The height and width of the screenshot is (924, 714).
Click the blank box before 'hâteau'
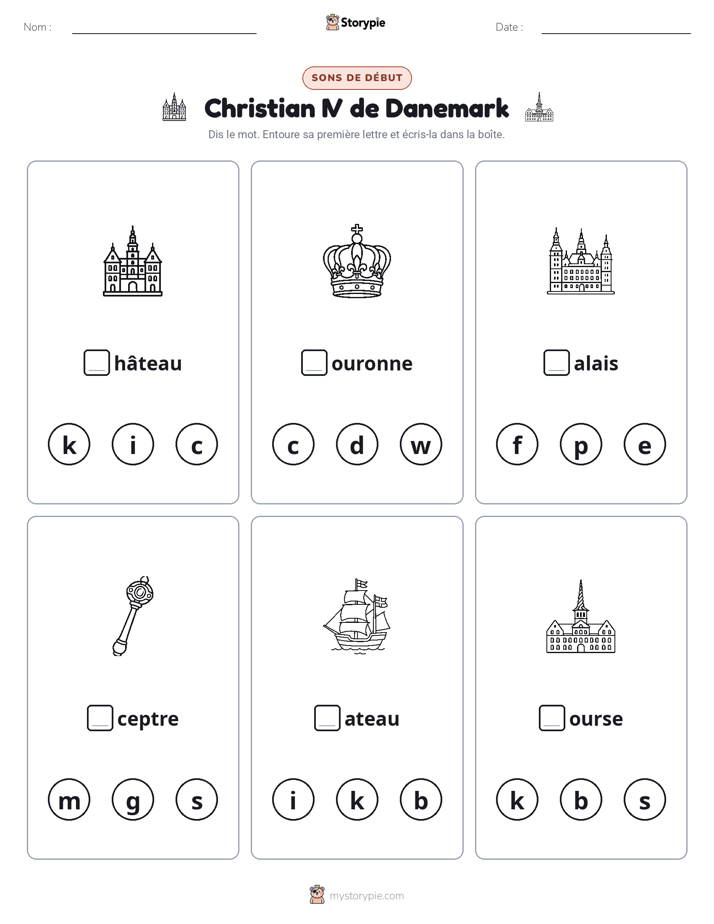(x=97, y=362)
